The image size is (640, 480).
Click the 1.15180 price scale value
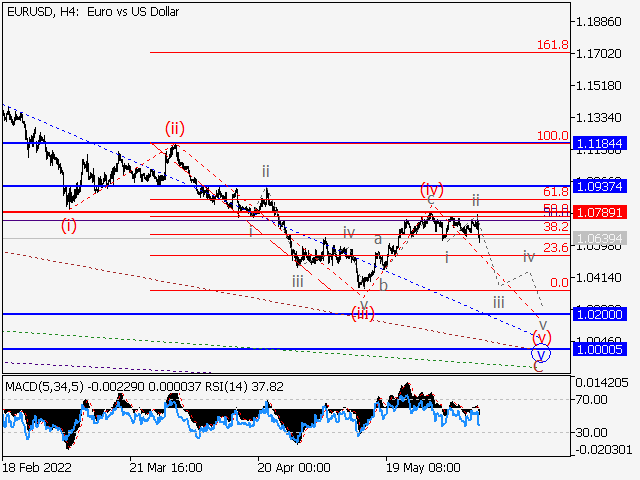[598, 86]
